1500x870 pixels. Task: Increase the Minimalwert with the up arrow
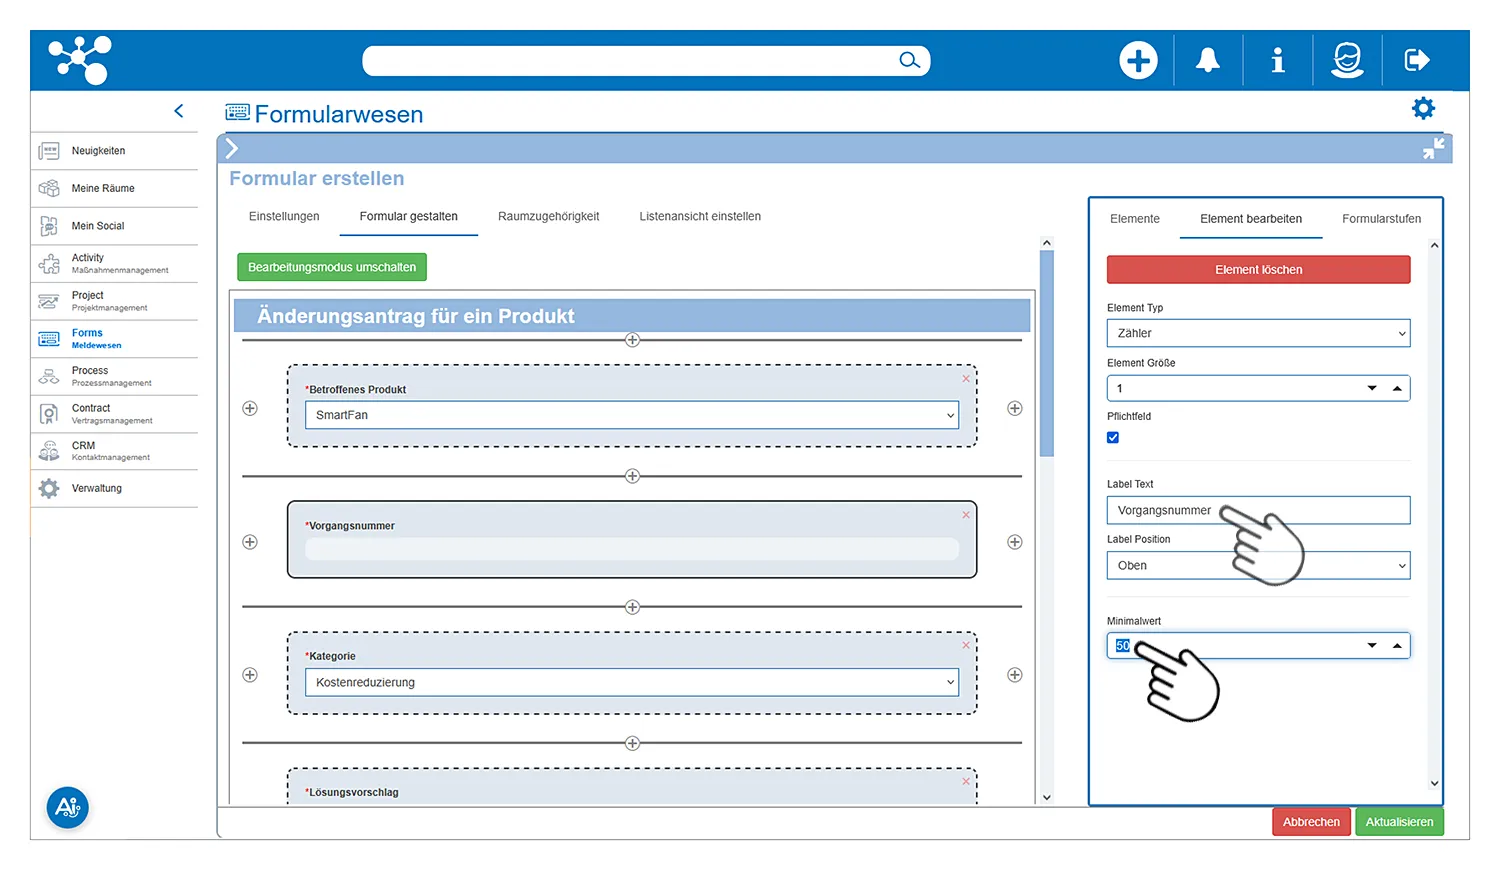(1397, 645)
